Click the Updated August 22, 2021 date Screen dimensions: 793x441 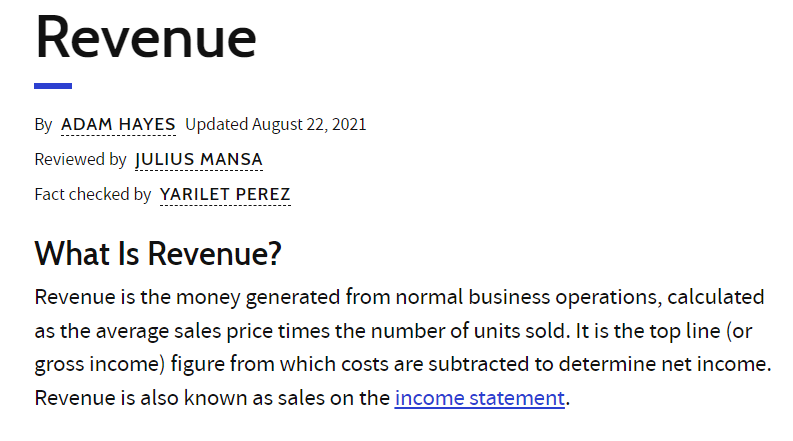[276, 124]
